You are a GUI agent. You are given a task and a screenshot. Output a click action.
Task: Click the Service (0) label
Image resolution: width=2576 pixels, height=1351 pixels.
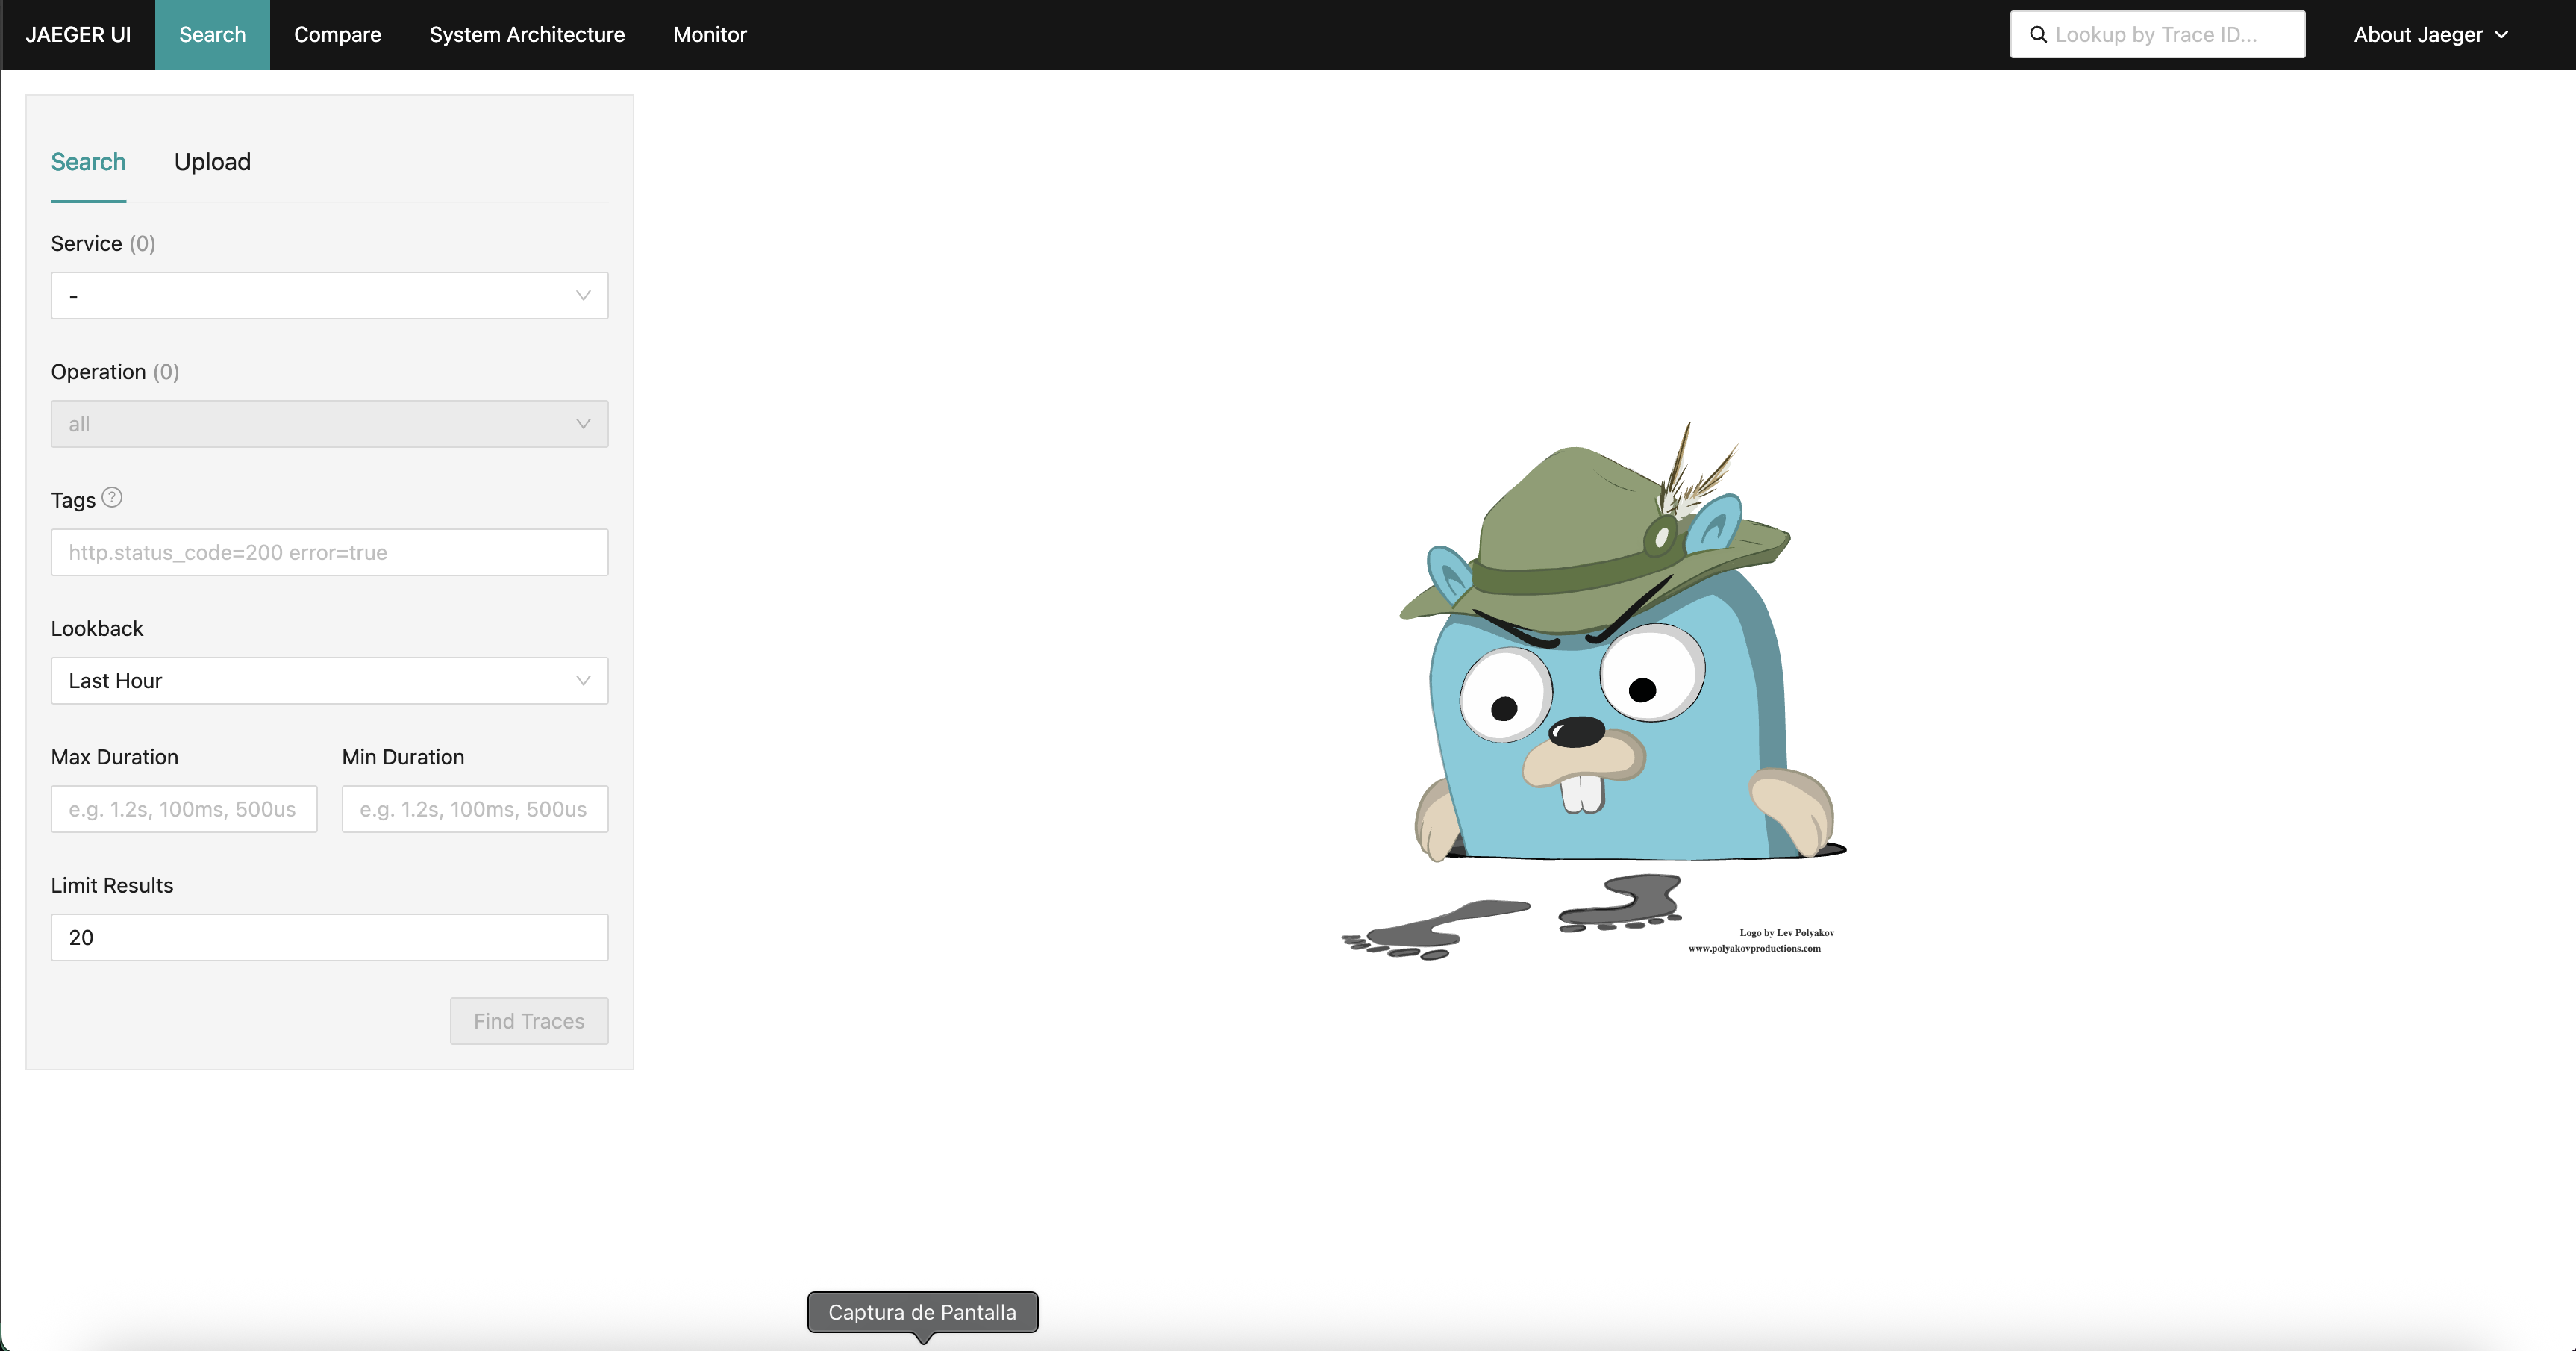[103, 243]
